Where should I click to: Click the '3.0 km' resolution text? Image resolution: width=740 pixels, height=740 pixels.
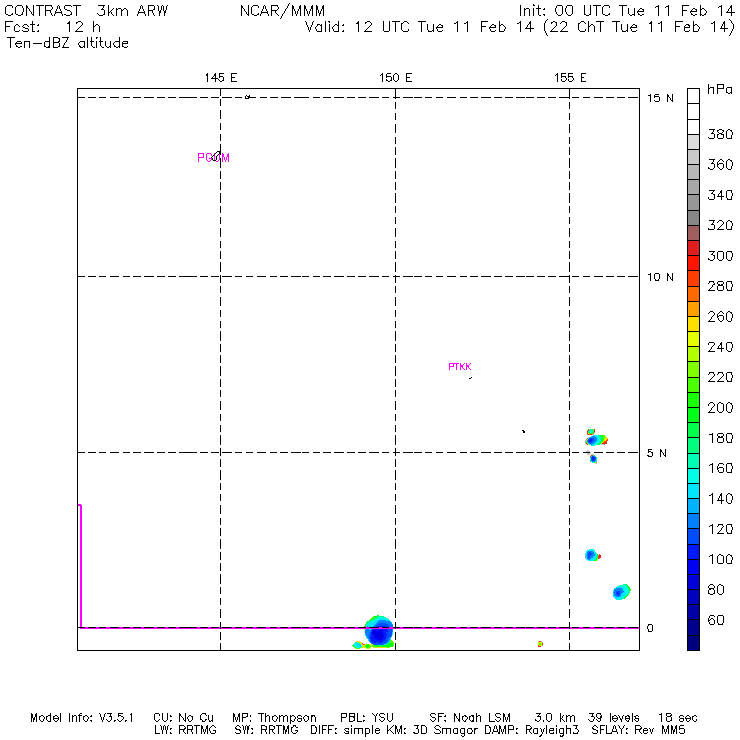[x=555, y=718]
